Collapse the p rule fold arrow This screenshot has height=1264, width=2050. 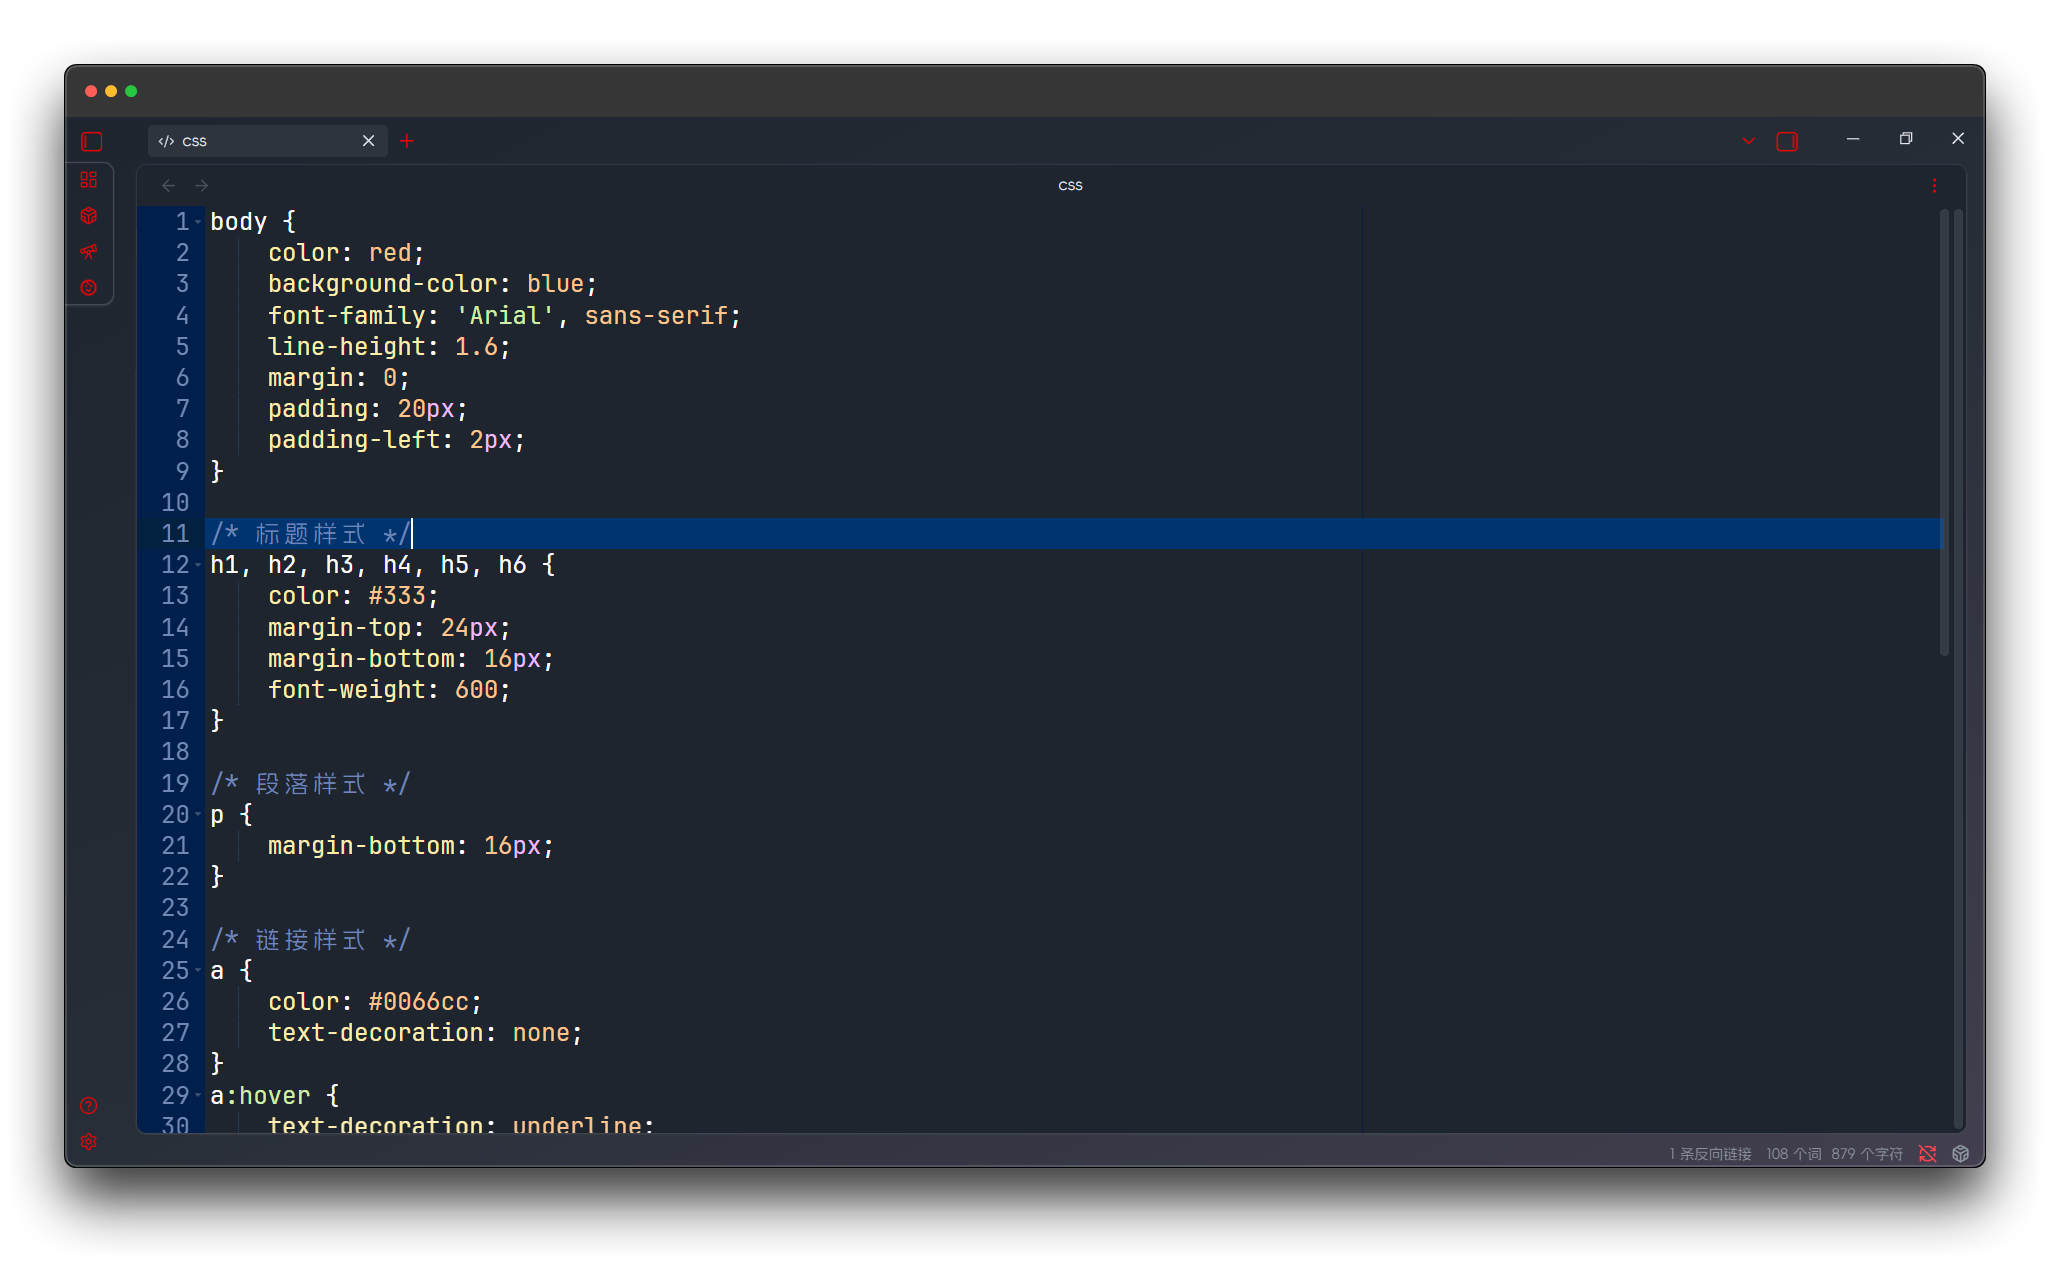[x=198, y=815]
